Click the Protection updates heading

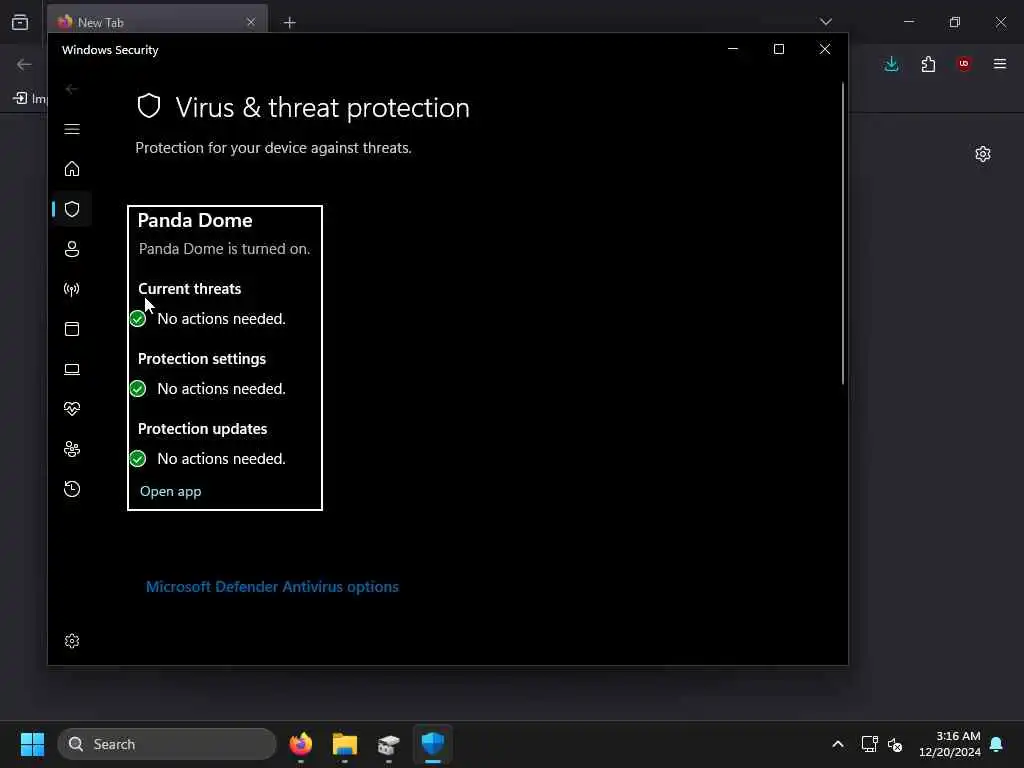coord(202,428)
